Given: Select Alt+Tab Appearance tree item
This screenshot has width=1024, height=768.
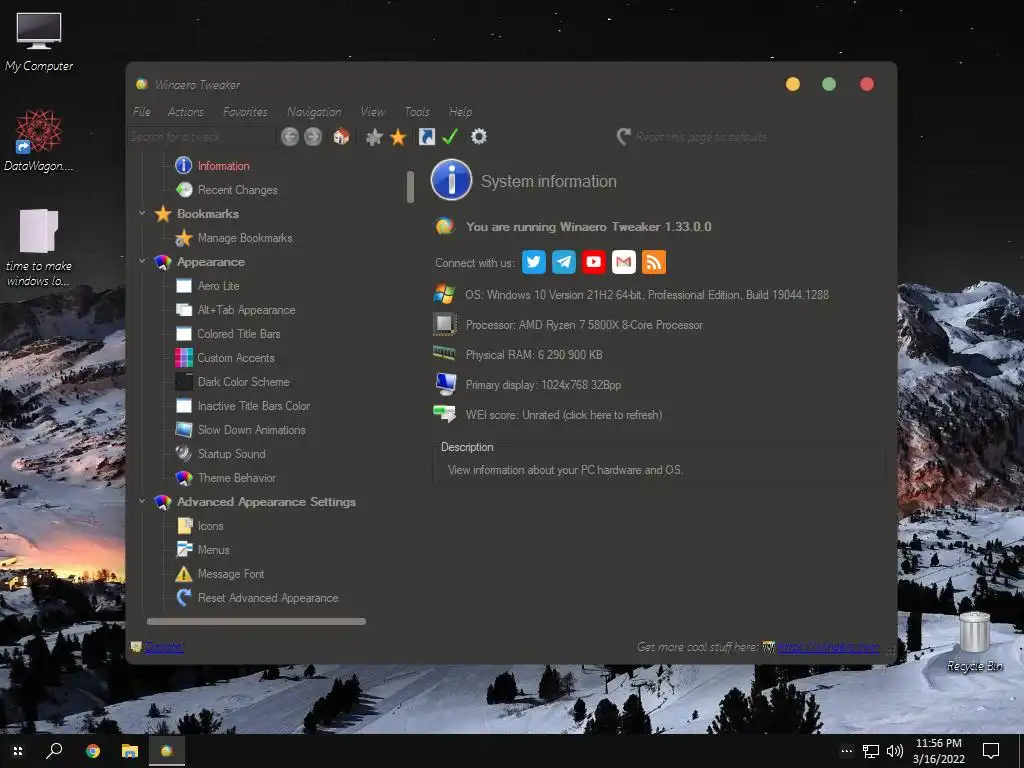Looking at the screenshot, I should point(246,310).
